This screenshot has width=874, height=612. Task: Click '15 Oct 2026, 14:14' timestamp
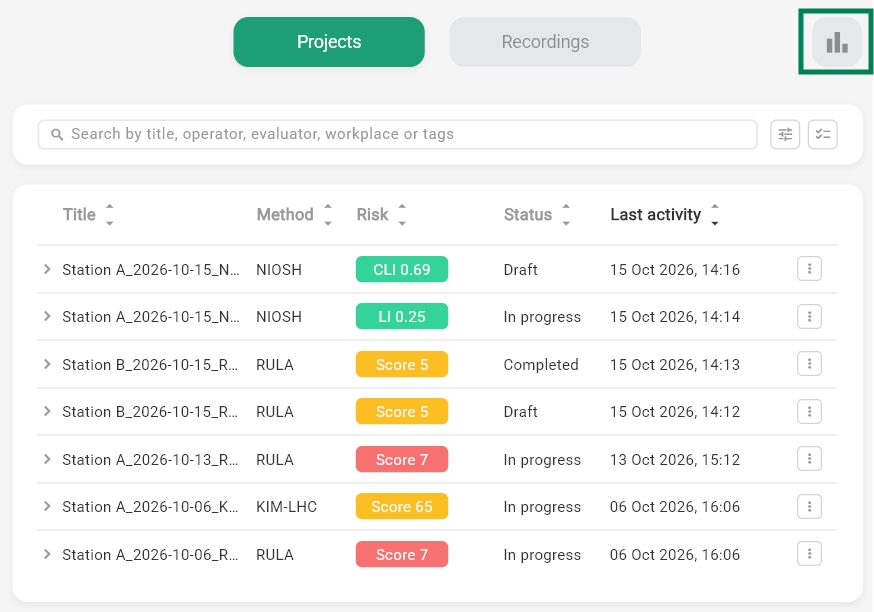tap(675, 317)
